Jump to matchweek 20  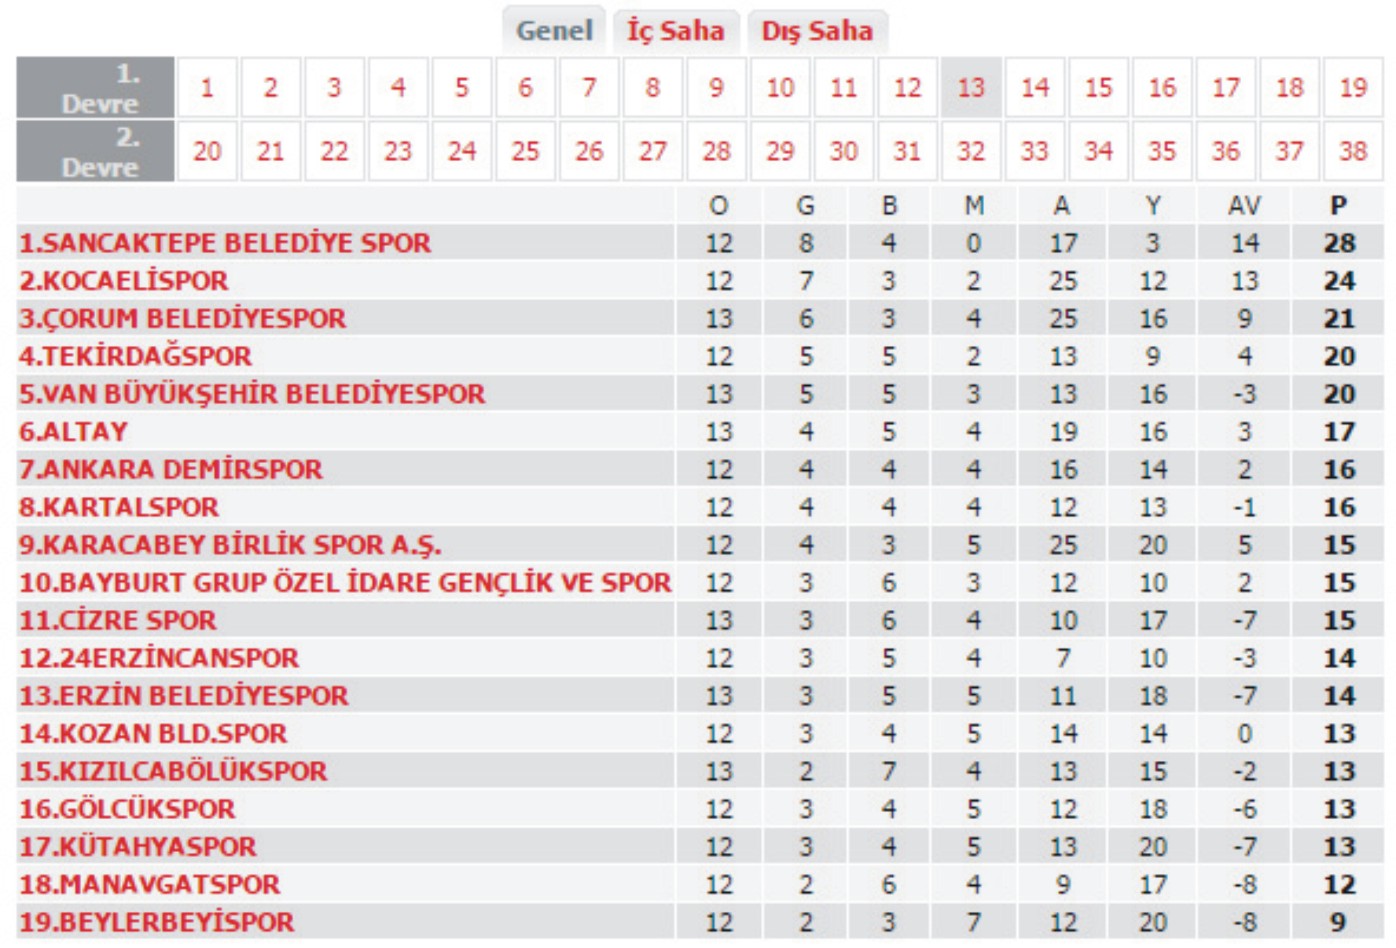[207, 151]
